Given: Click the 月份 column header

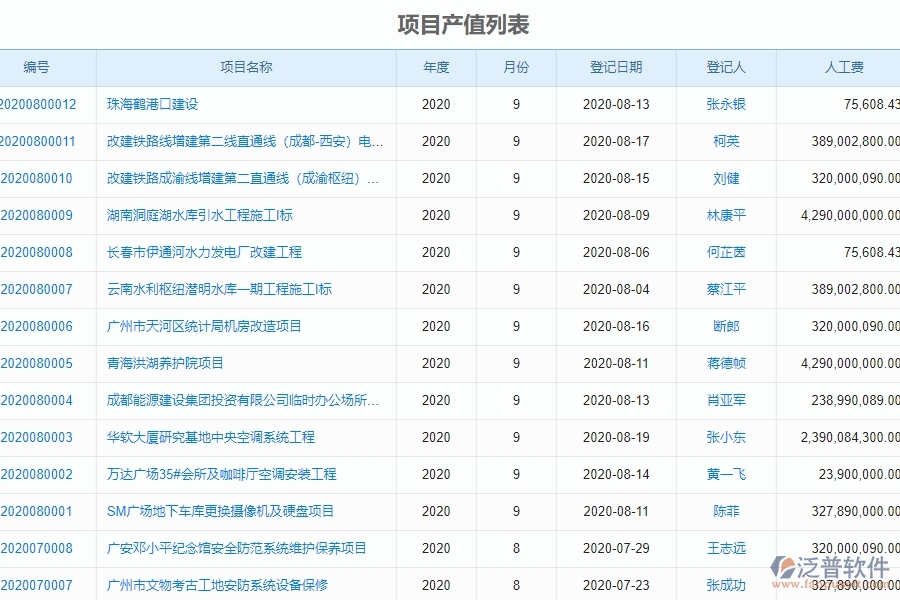Looking at the screenshot, I should [x=516, y=67].
